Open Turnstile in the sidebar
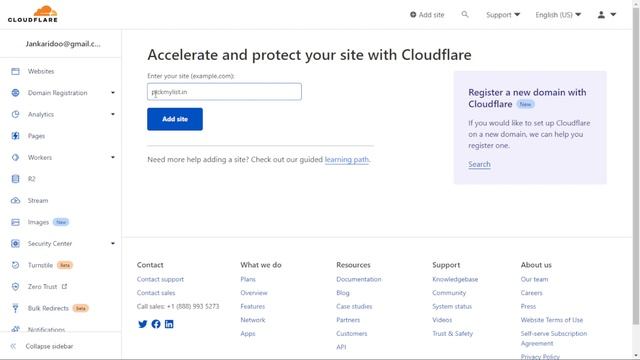Viewport: 640px width, 360px height. pos(40,265)
